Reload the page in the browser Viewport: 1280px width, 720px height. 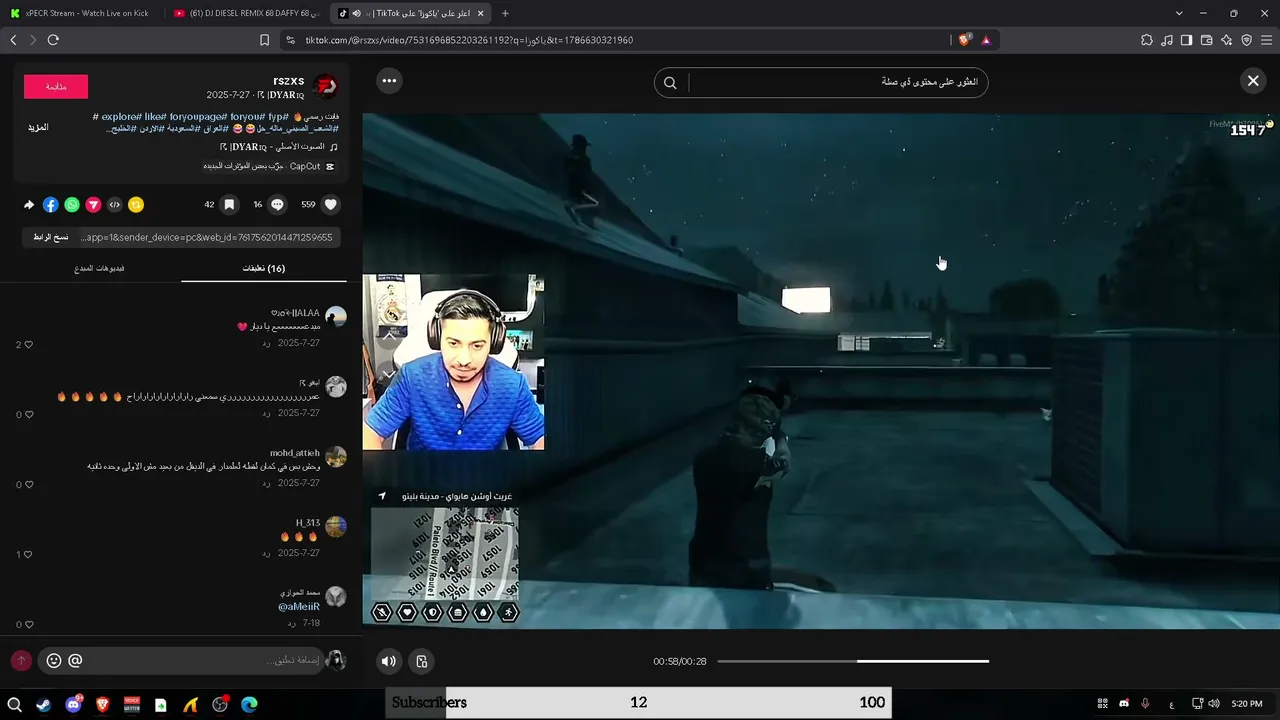53,40
